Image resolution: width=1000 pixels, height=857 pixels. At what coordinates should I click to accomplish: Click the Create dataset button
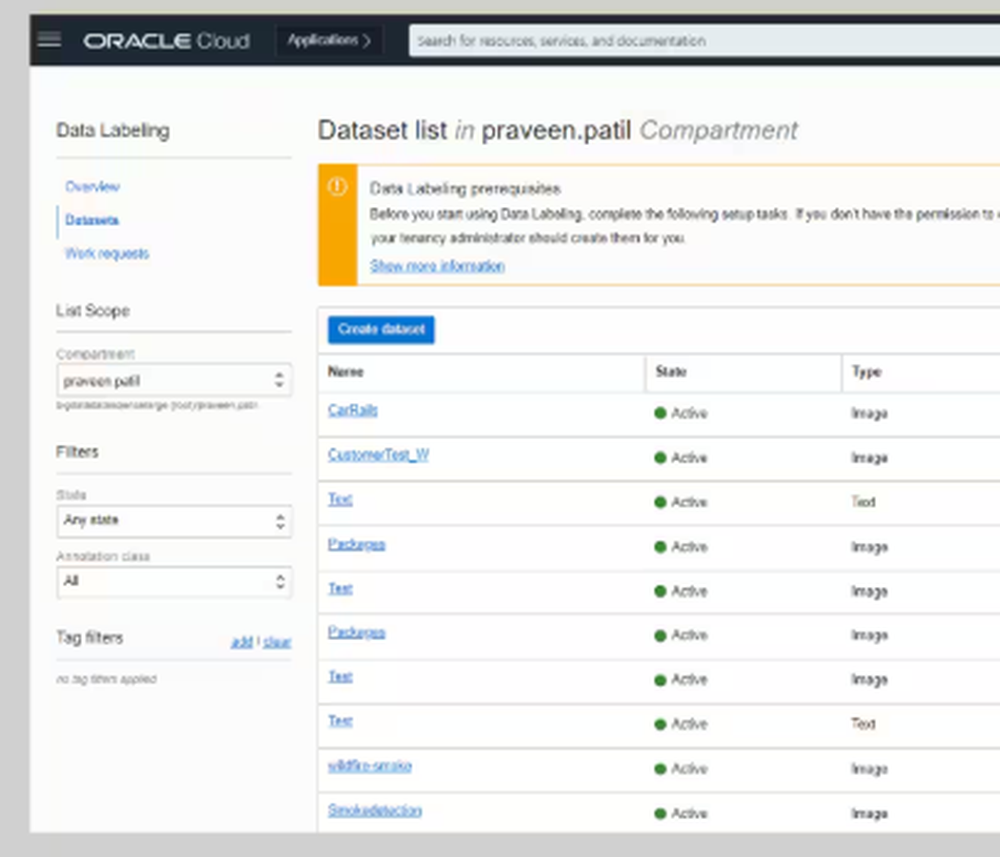(x=380, y=329)
